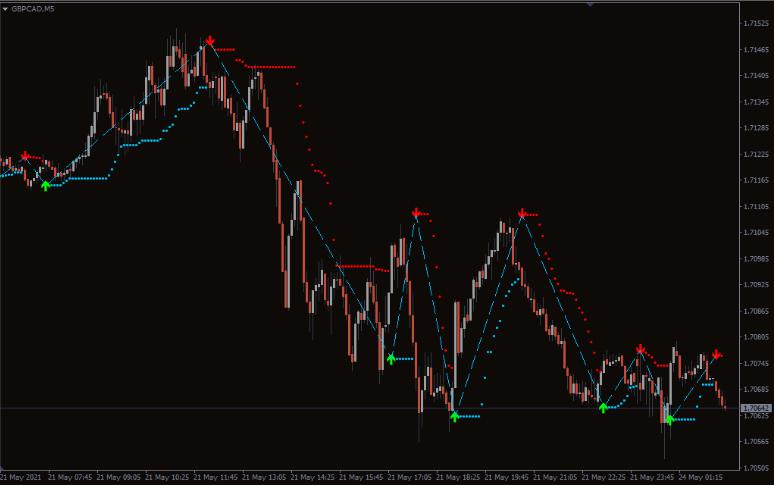Viewport: 775px width, 487px height.
Task: Click the 1.71225 price scale label
Action: tap(756, 154)
